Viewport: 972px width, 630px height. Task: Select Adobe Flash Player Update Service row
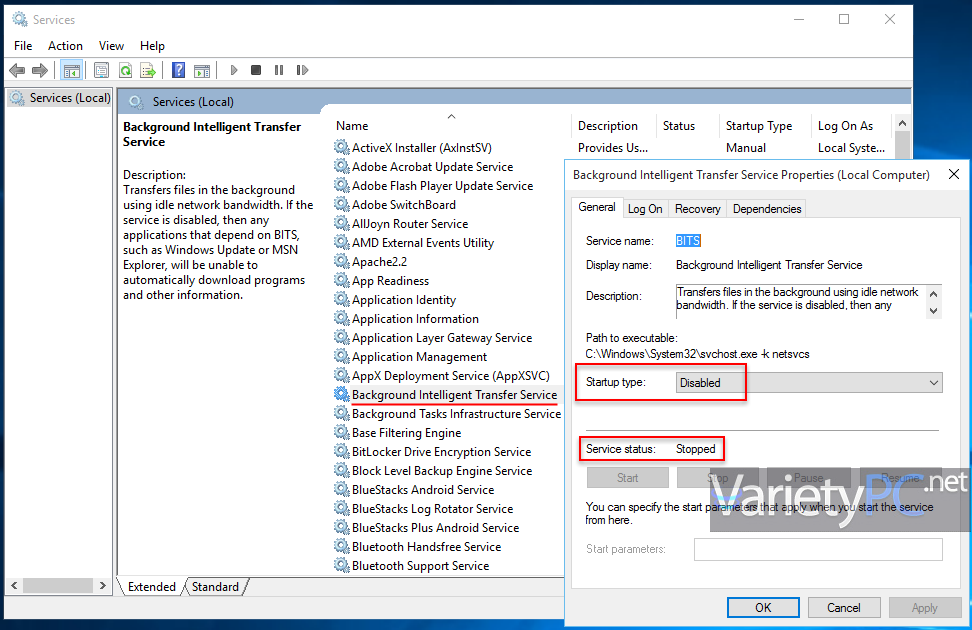tap(443, 185)
